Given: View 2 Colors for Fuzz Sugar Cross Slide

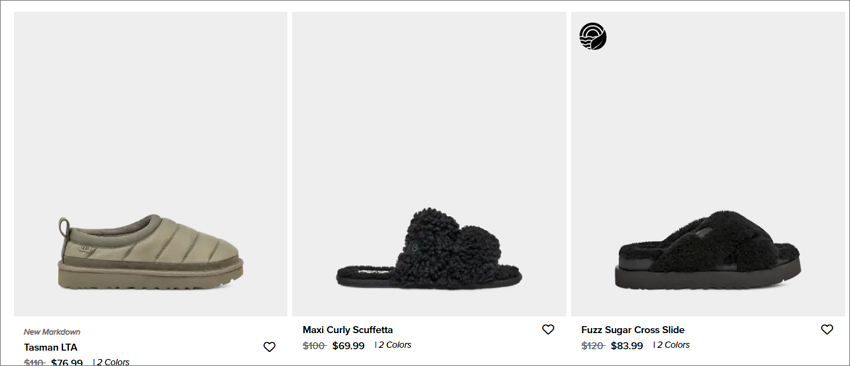Looking at the screenshot, I should click(673, 345).
